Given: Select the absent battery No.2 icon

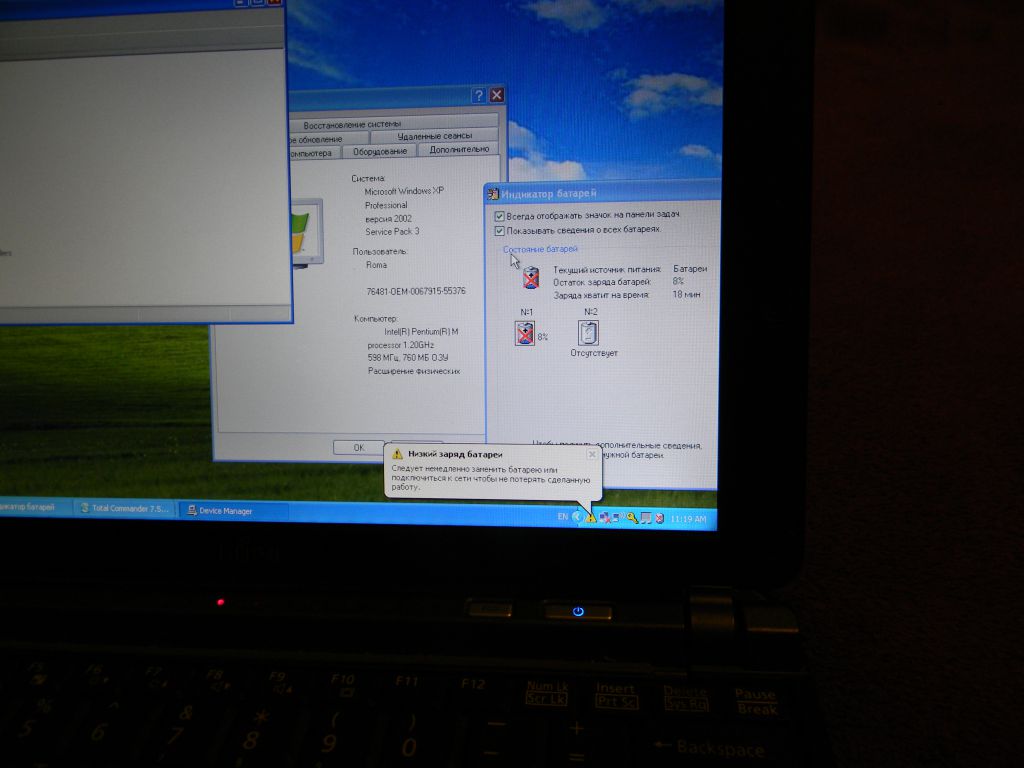Looking at the screenshot, I should [588, 332].
